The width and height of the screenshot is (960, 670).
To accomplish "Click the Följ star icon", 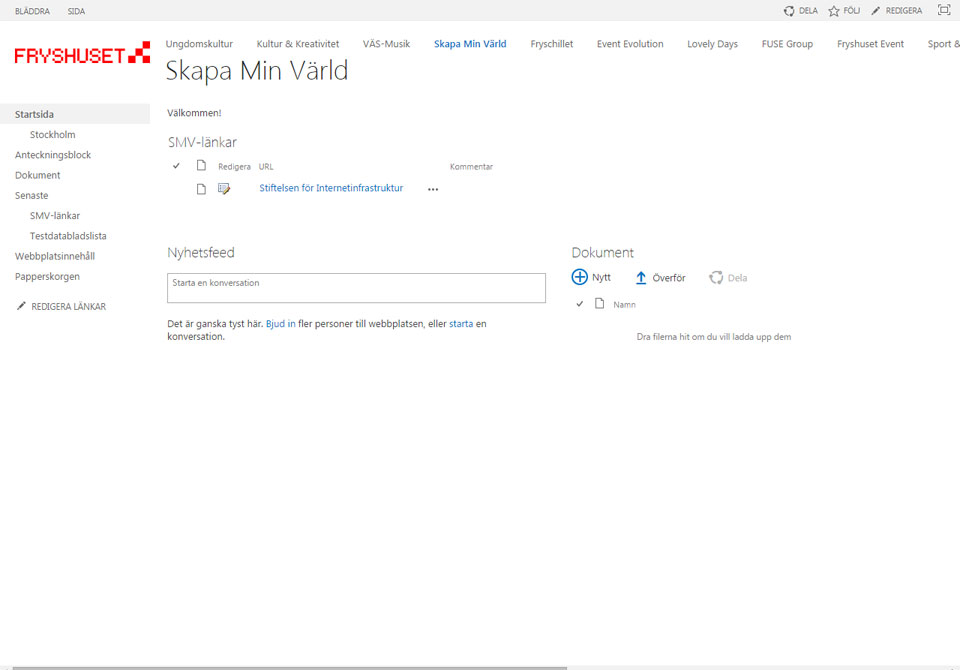I will [x=833, y=11].
